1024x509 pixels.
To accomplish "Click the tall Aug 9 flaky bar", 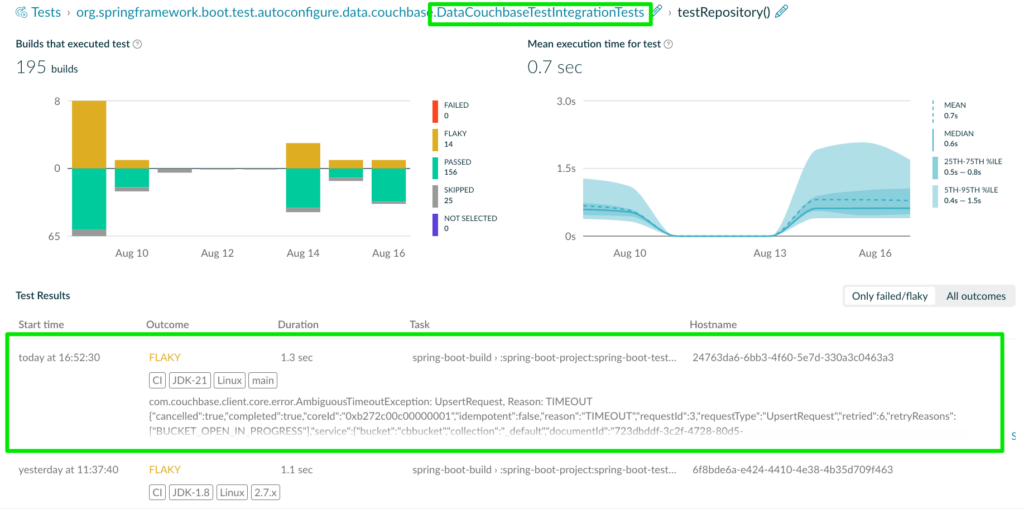I will pyautogui.click(x=89, y=134).
